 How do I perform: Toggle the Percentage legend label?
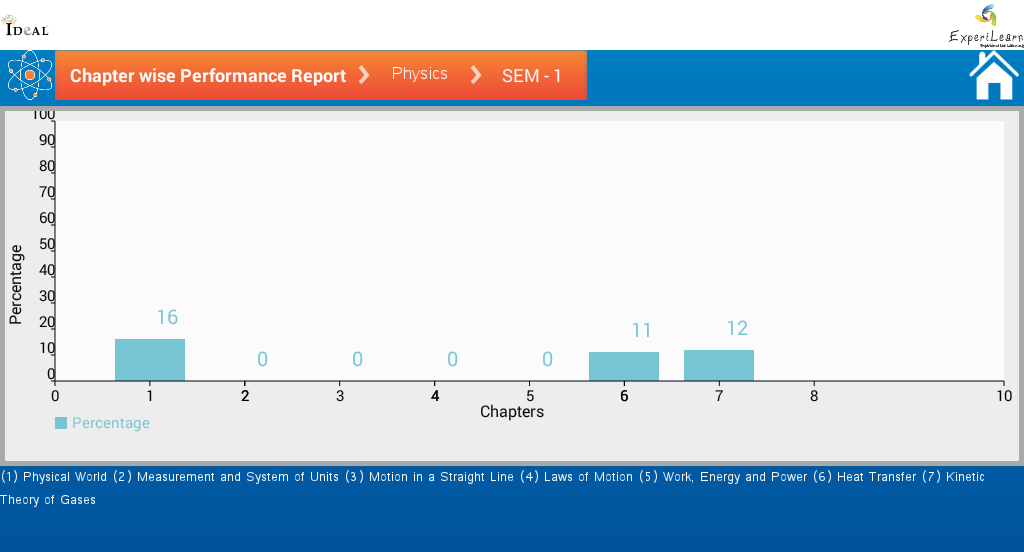click(x=111, y=423)
